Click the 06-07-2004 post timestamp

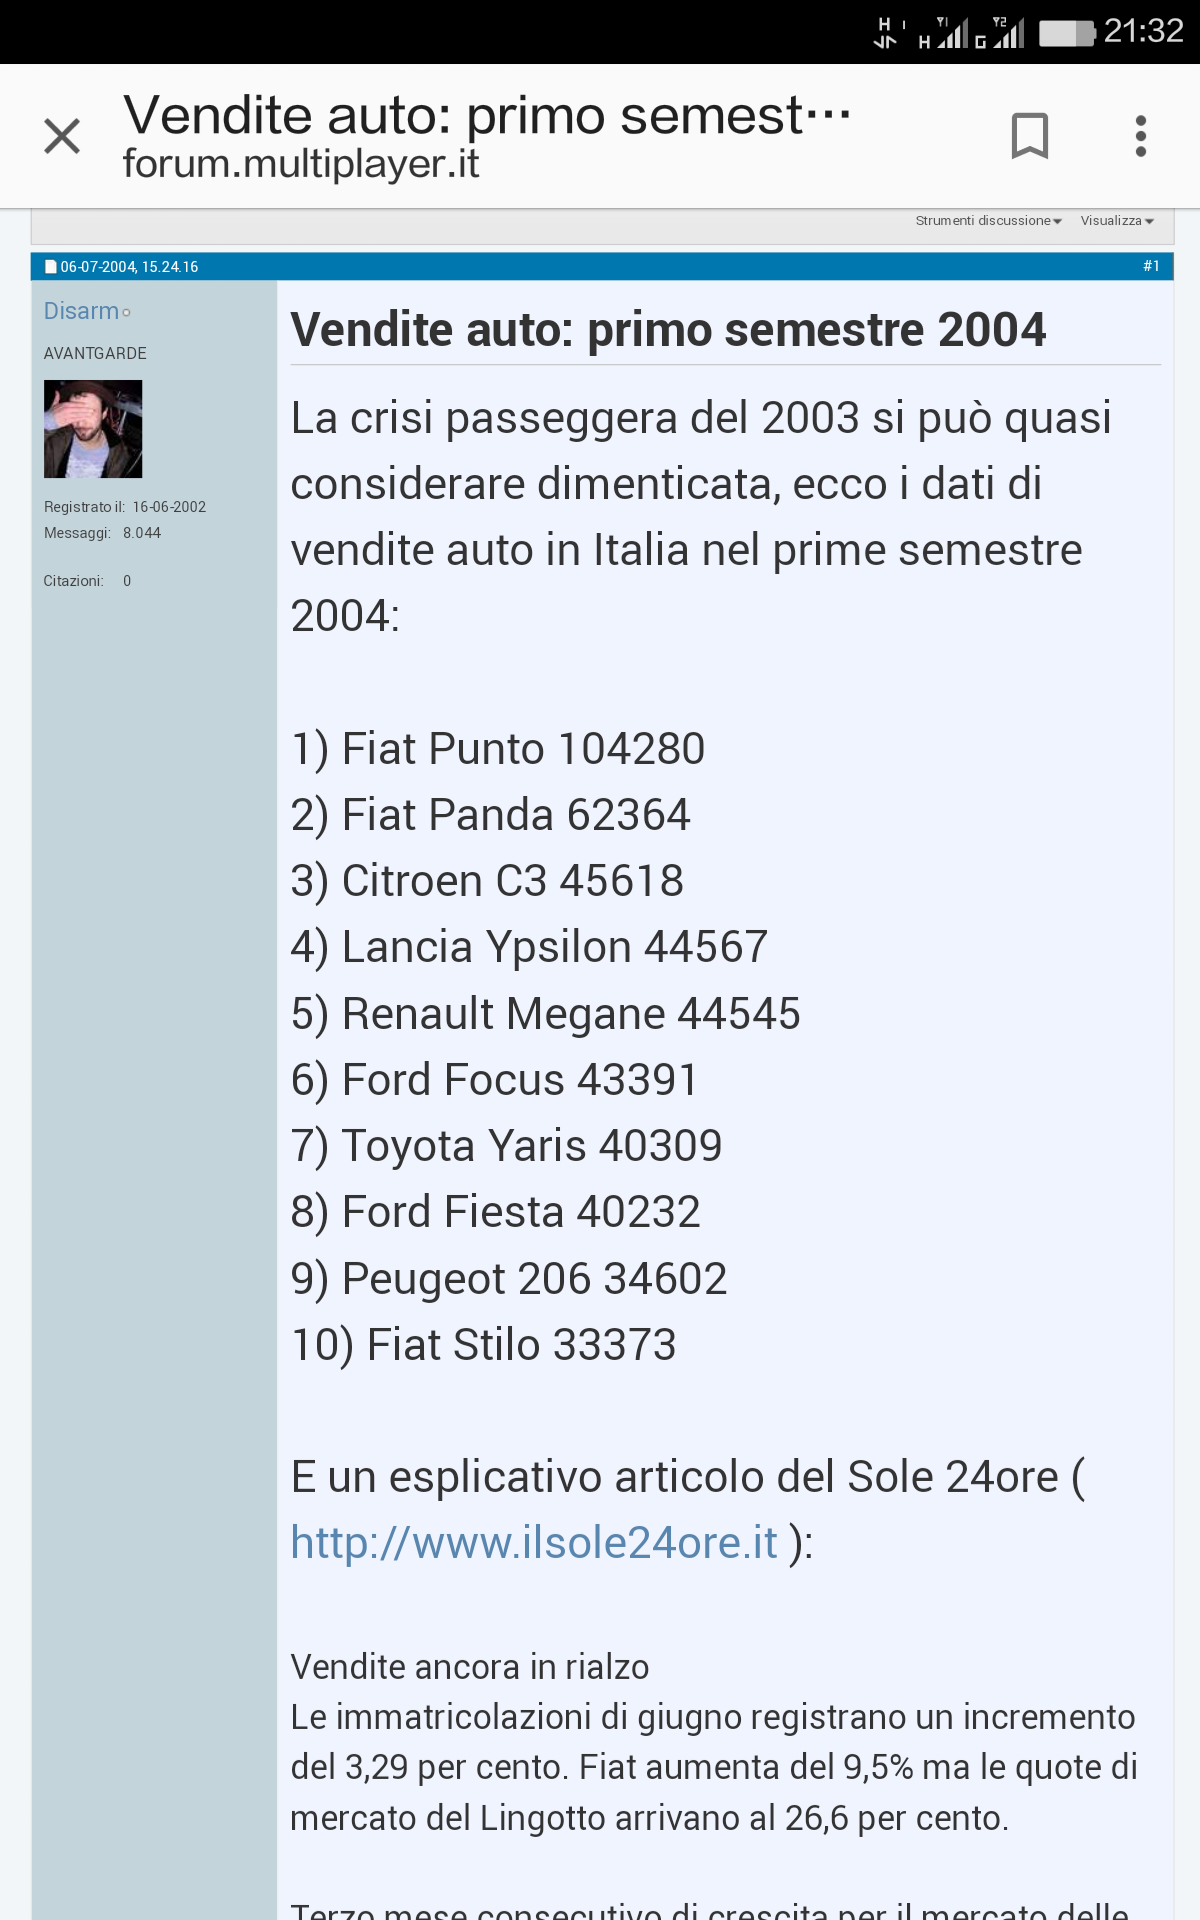coord(129,267)
